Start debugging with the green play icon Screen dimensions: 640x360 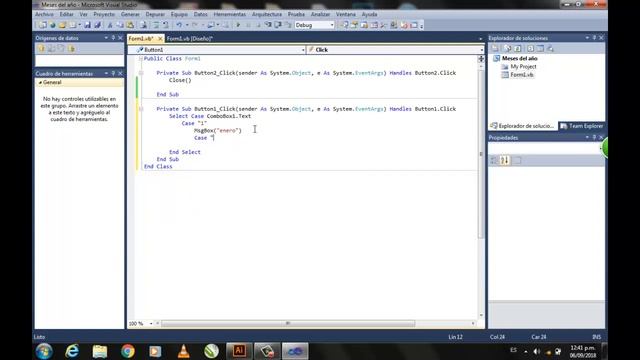click(x=238, y=25)
